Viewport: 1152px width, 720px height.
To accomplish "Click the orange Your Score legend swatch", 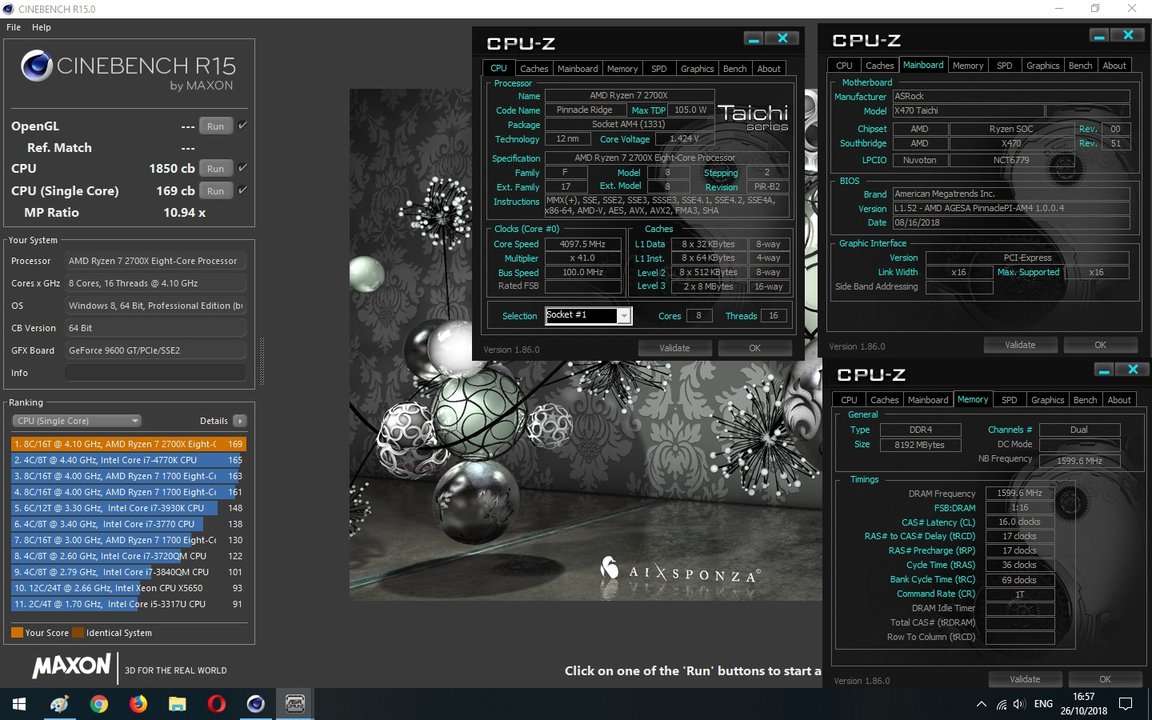I will tap(17, 633).
